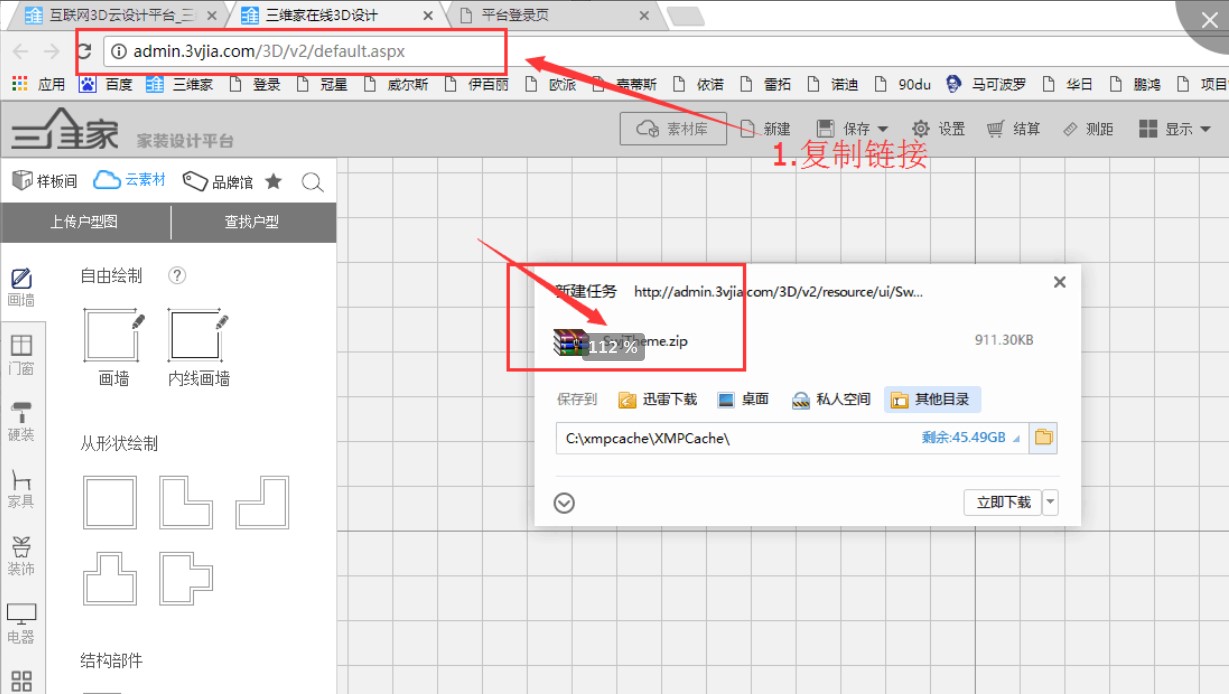Select 其他目录 as save location
The height and width of the screenshot is (694, 1229).
(932, 400)
